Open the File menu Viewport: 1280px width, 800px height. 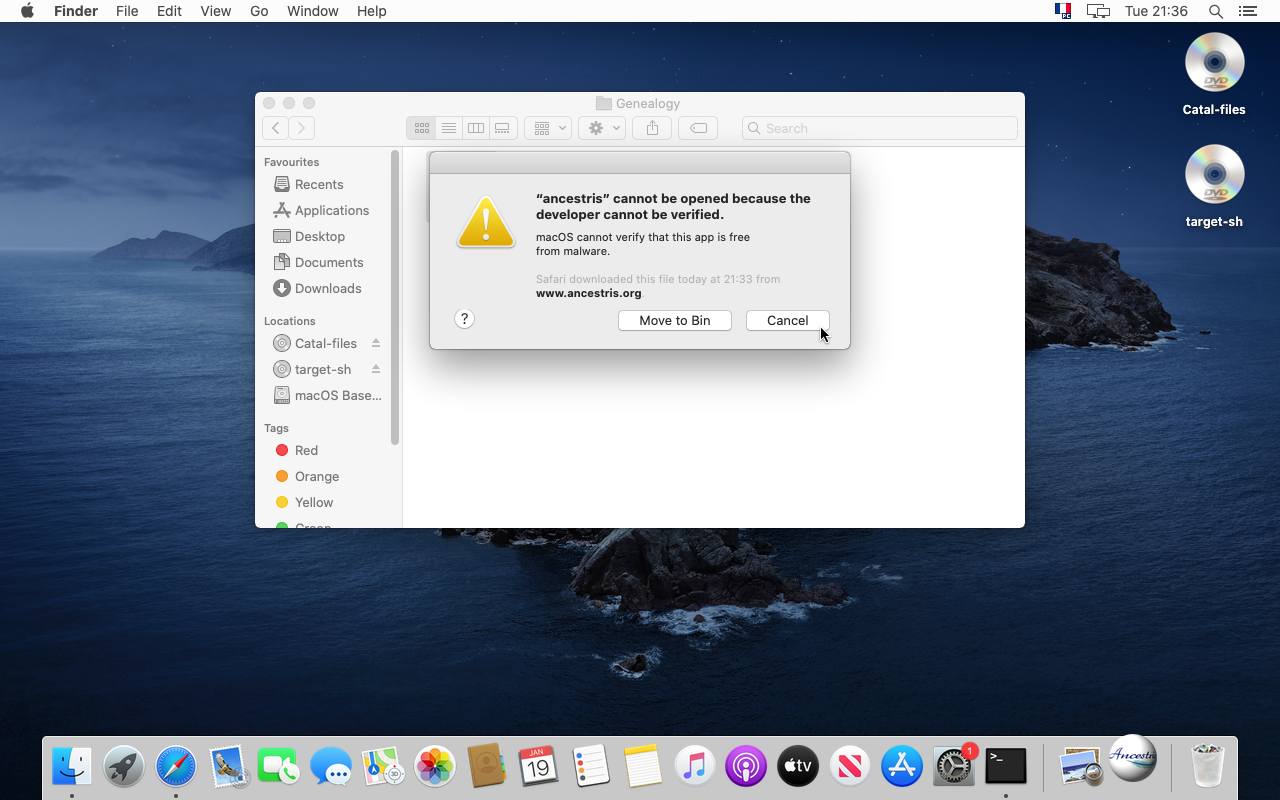(127, 11)
